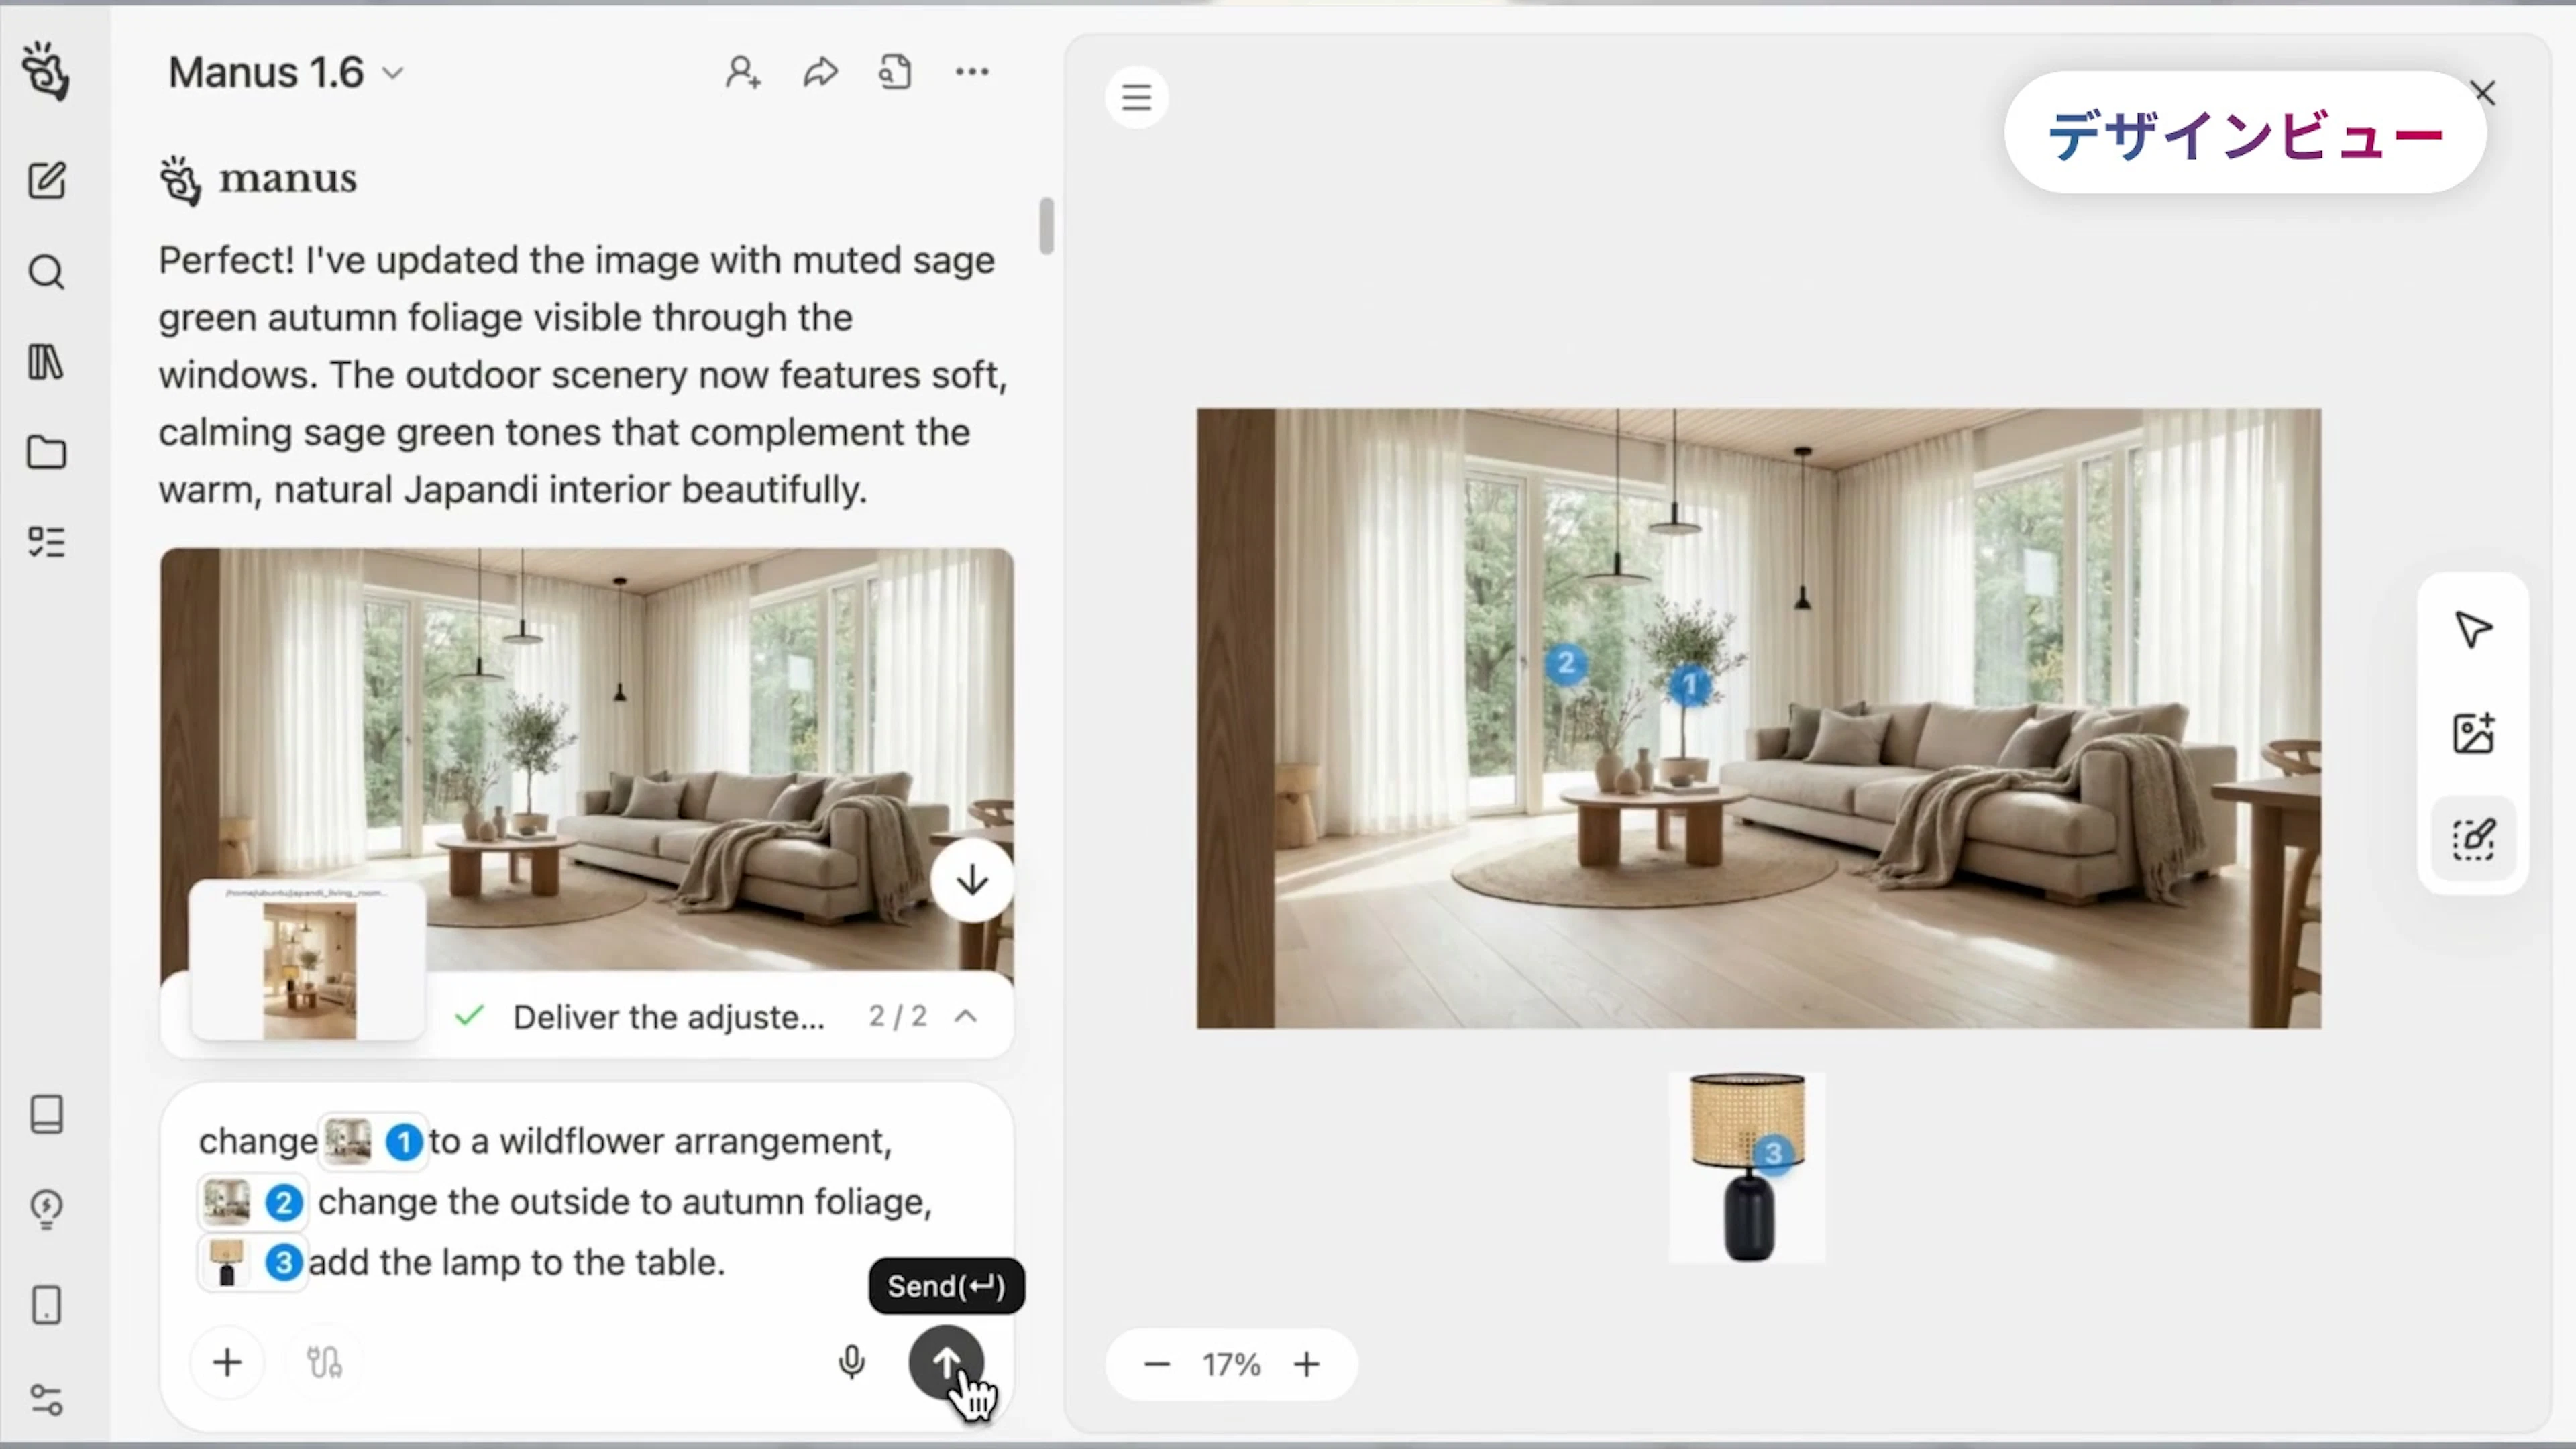Zoom out with the minus button
The image size is (2576, 1449).
pos(1157,1364)
